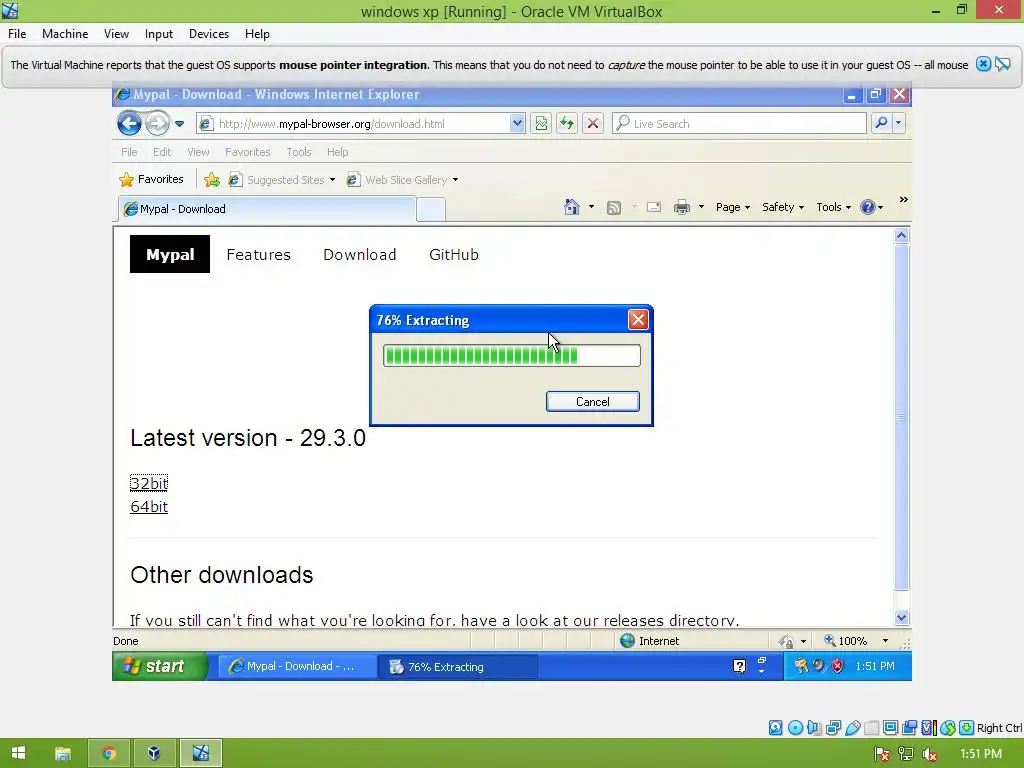Open File Explorer on the host taskbar
This screenshot has width=1024, height=768.
click(x=63, y=753)
